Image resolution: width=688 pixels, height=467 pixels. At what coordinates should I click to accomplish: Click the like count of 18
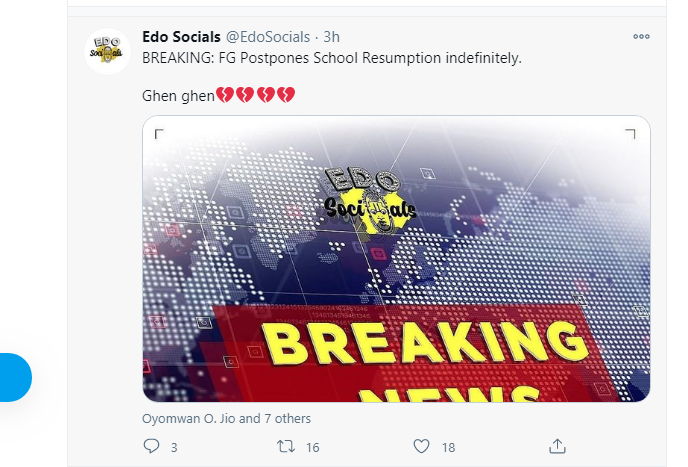pyautogui.click(x=448, y=447)
